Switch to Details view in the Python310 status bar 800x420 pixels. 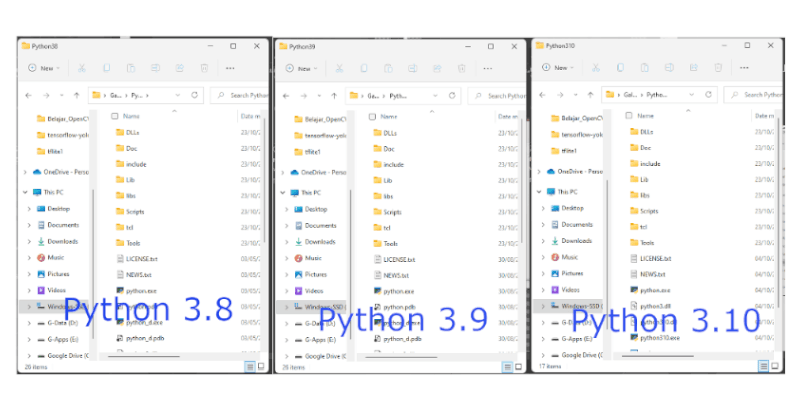[764, 366]
